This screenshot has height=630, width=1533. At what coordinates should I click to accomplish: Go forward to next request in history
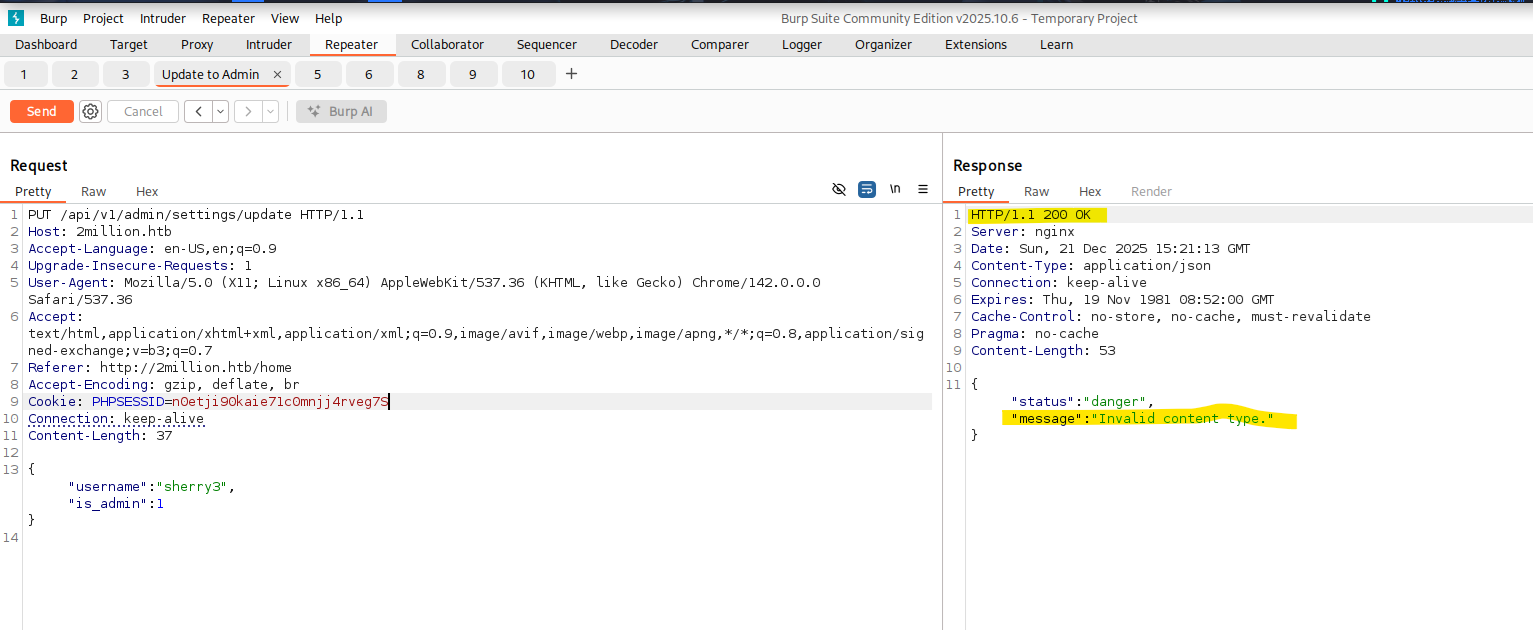coord(247,111)
